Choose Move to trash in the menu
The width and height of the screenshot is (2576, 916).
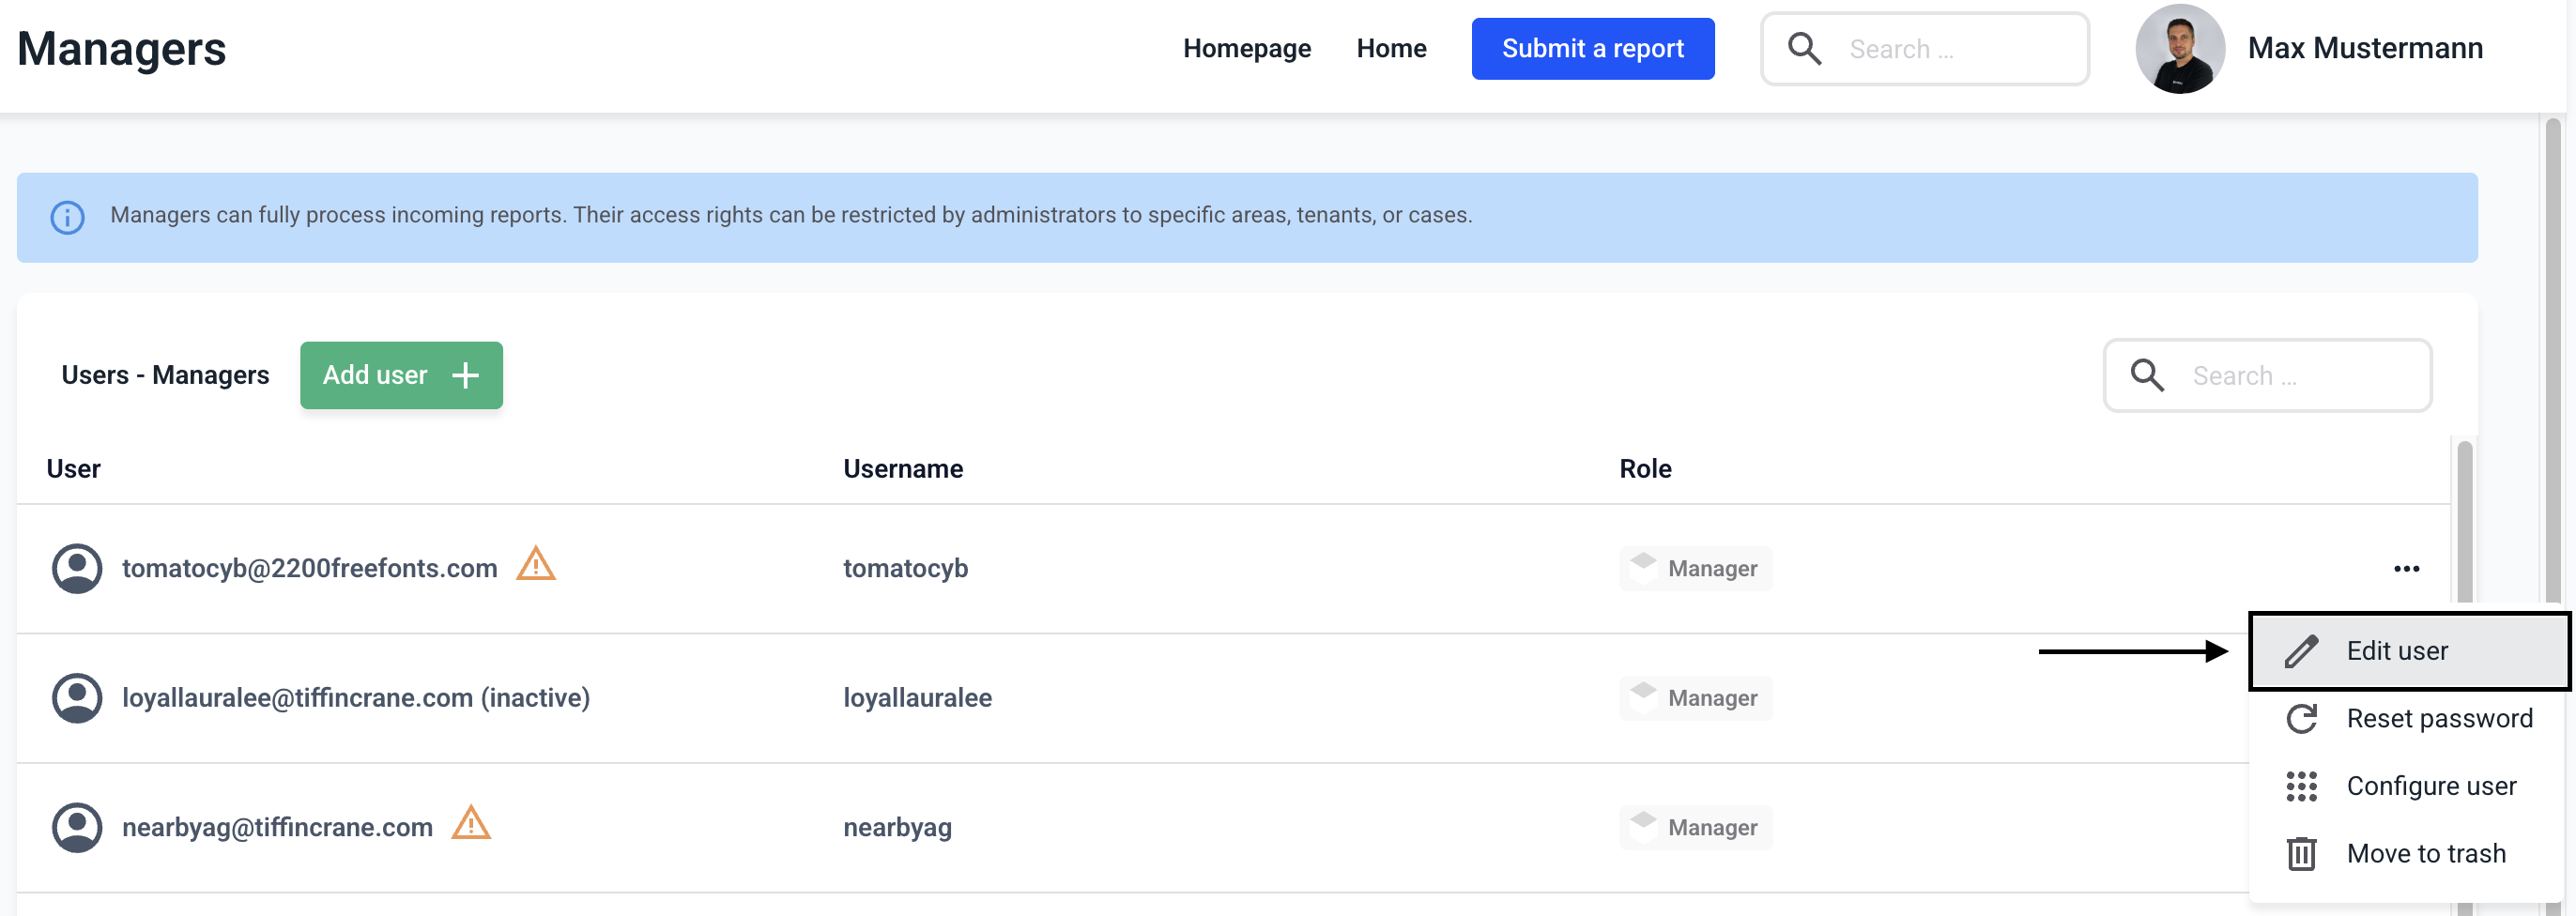(2425, 853)
